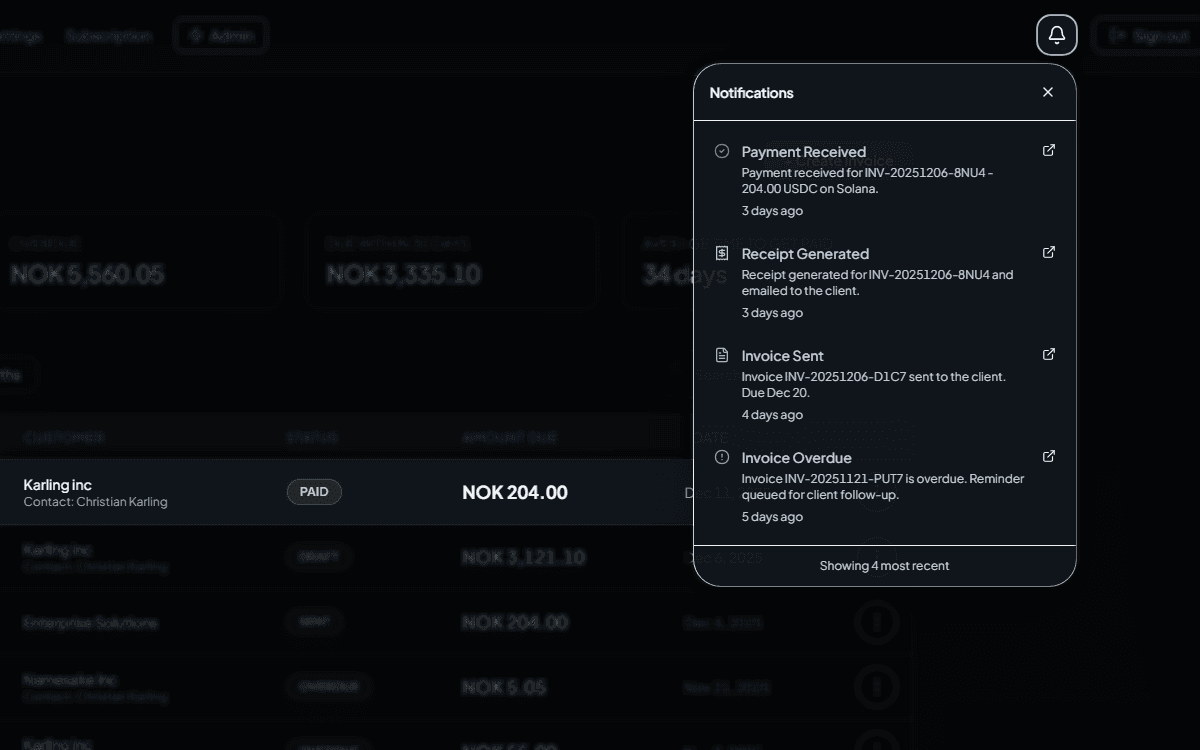
Task: Click the PAID status badge
Action: click(x=314, y=492)
